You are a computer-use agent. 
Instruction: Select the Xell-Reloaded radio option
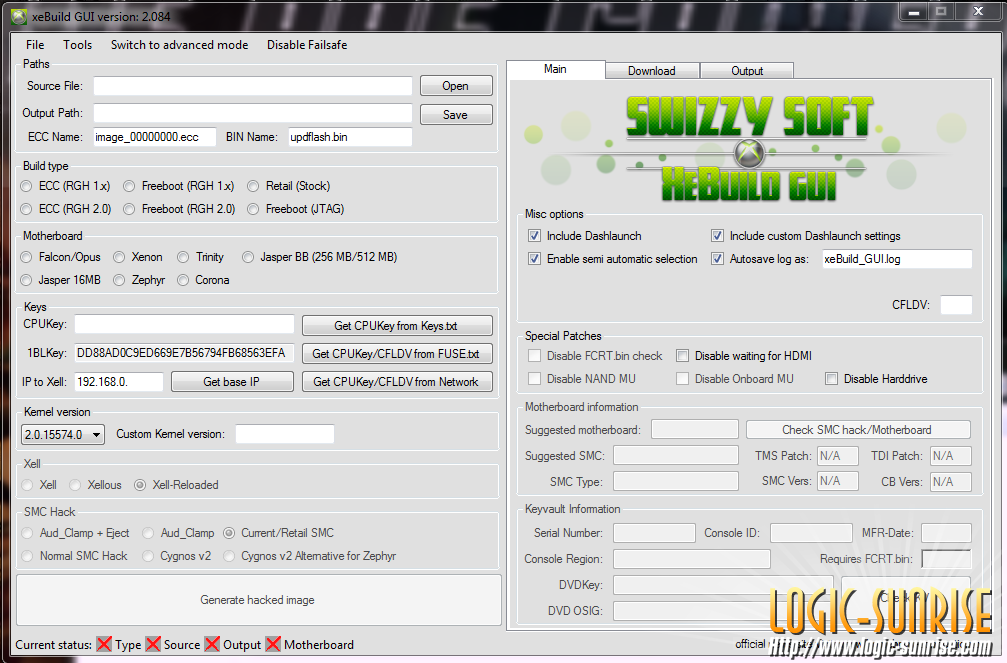point(177,485)
